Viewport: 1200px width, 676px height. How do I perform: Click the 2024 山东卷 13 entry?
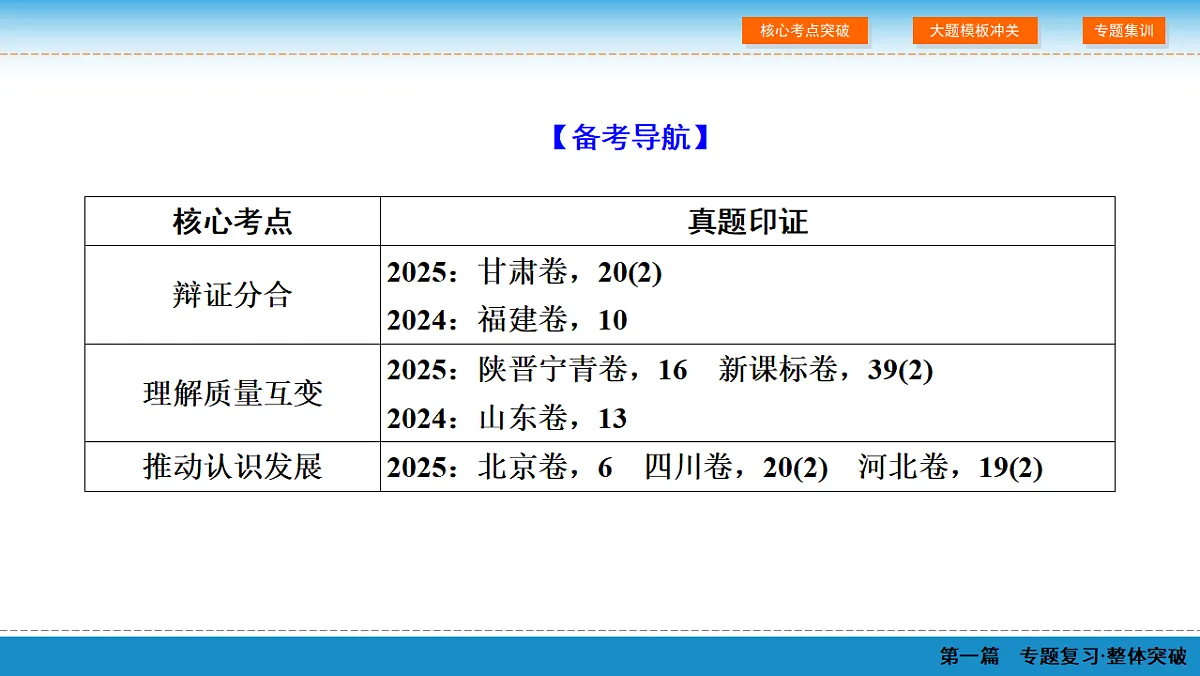click(x=507, y=418)
